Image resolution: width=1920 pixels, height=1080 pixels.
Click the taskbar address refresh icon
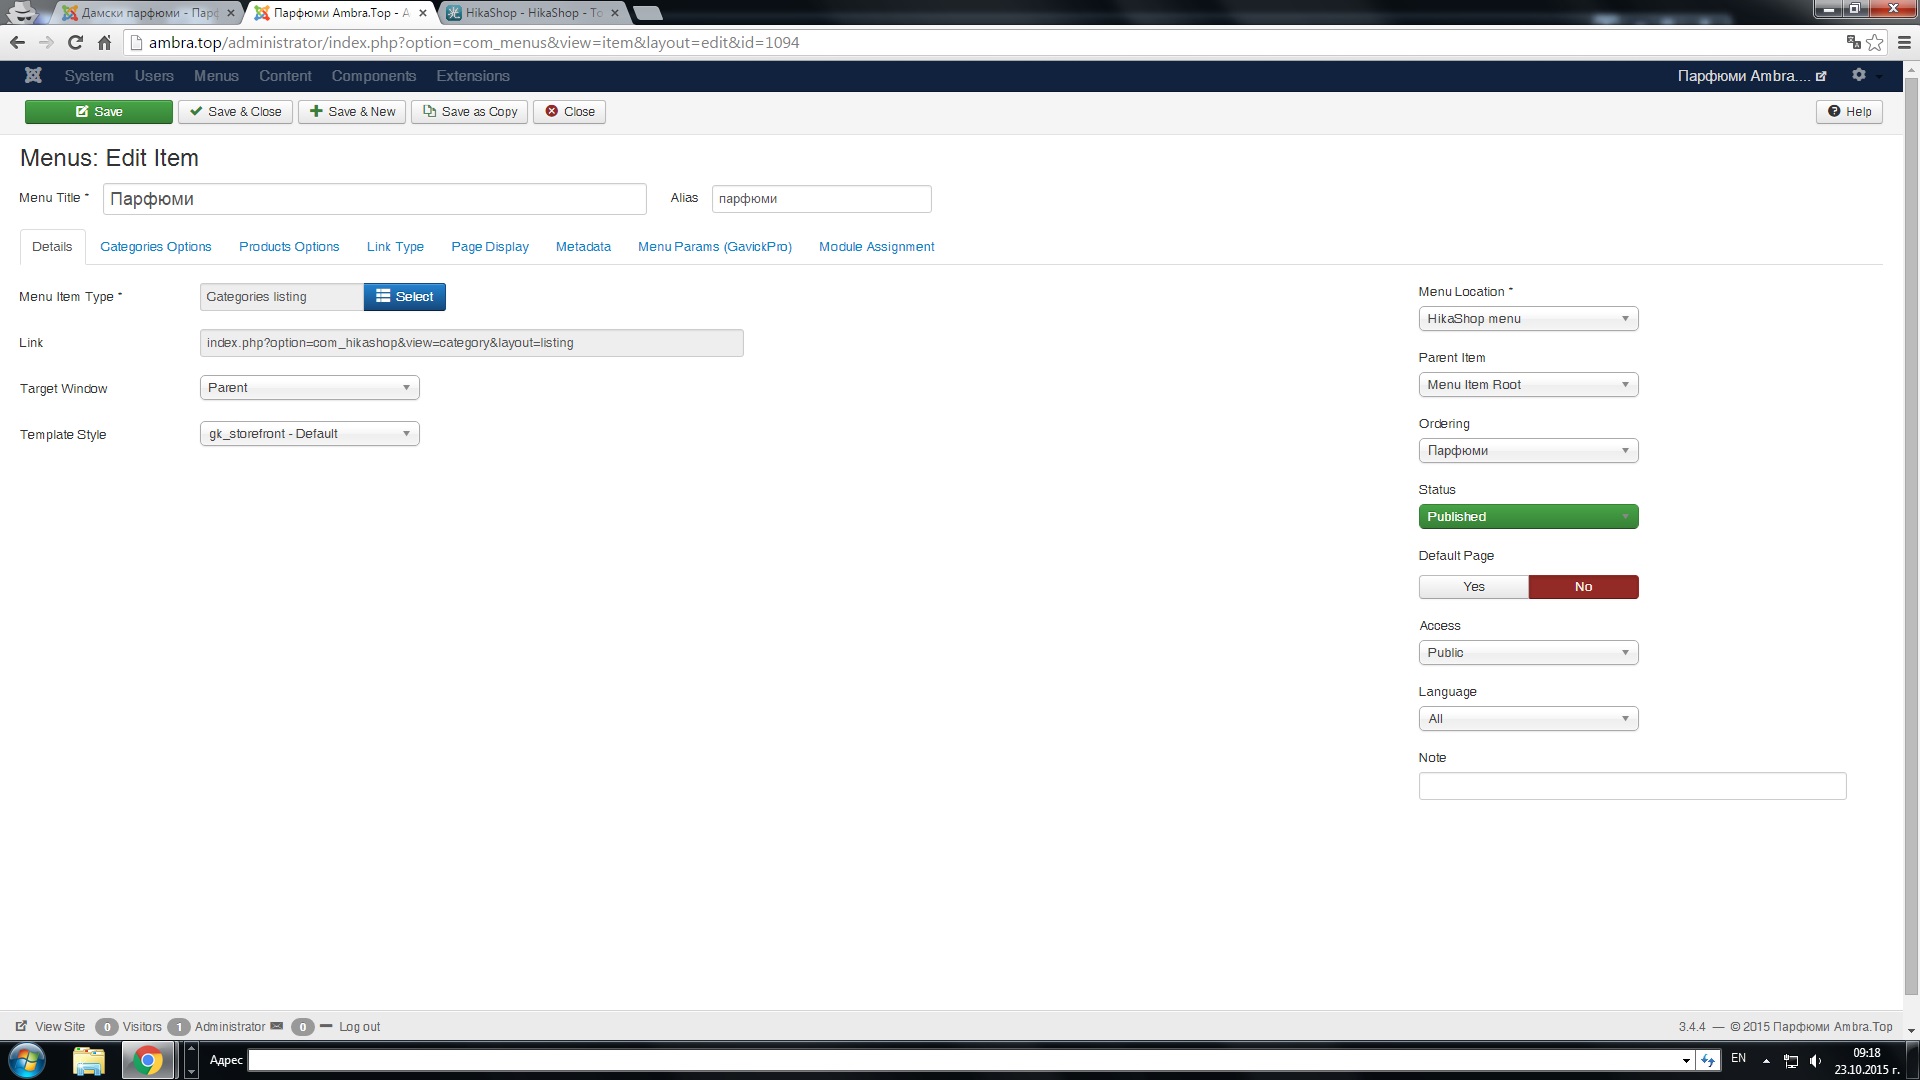click(1708, 1060)
